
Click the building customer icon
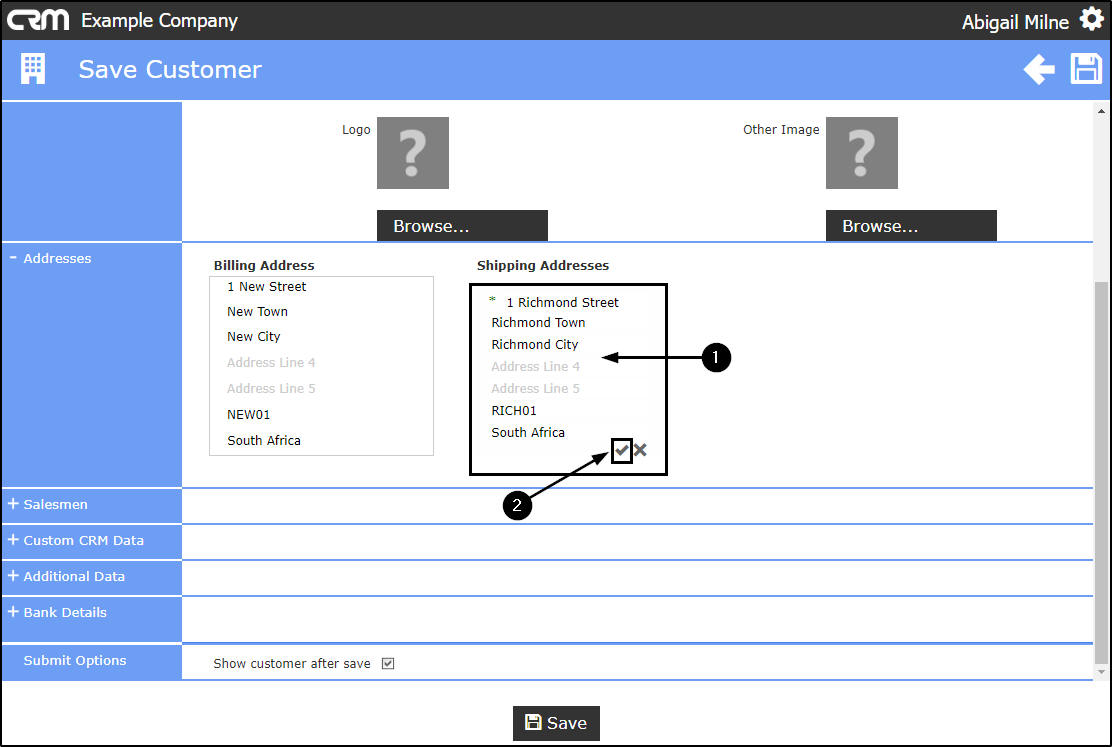(33, 69)
